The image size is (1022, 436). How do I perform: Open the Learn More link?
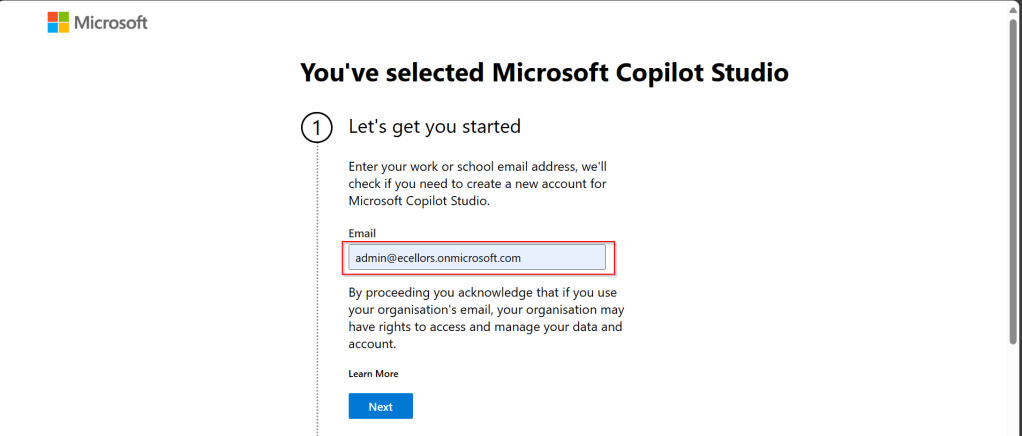[373, 374]
